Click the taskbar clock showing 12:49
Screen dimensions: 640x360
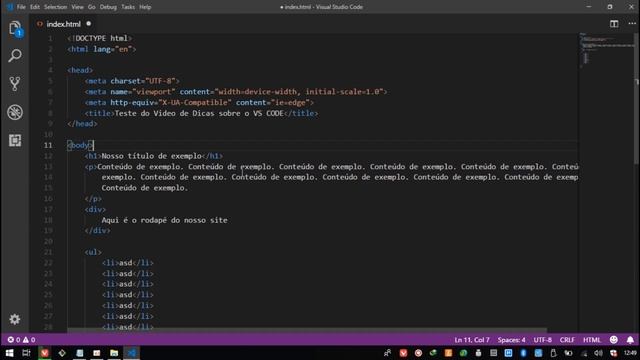(x=631, y=353)
